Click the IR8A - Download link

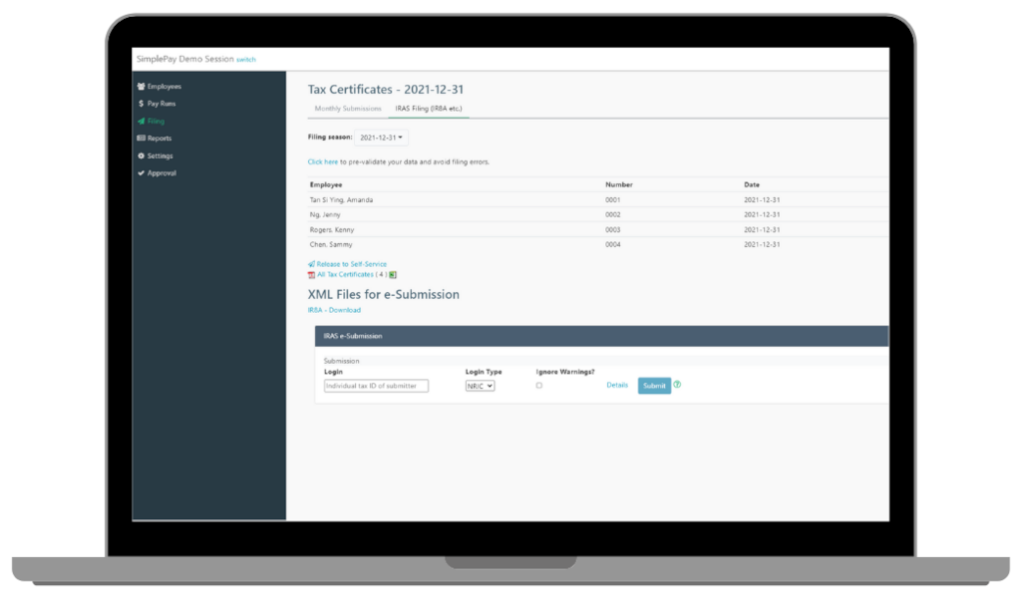click(334, 310)
